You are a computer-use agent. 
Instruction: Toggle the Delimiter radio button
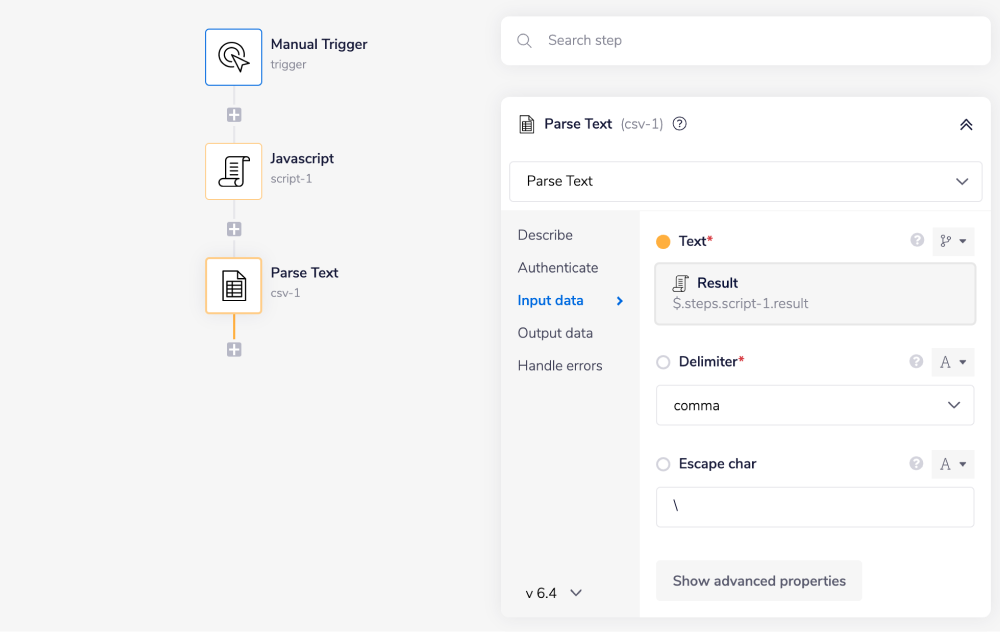pyautogui.click(x=663, y=362)
